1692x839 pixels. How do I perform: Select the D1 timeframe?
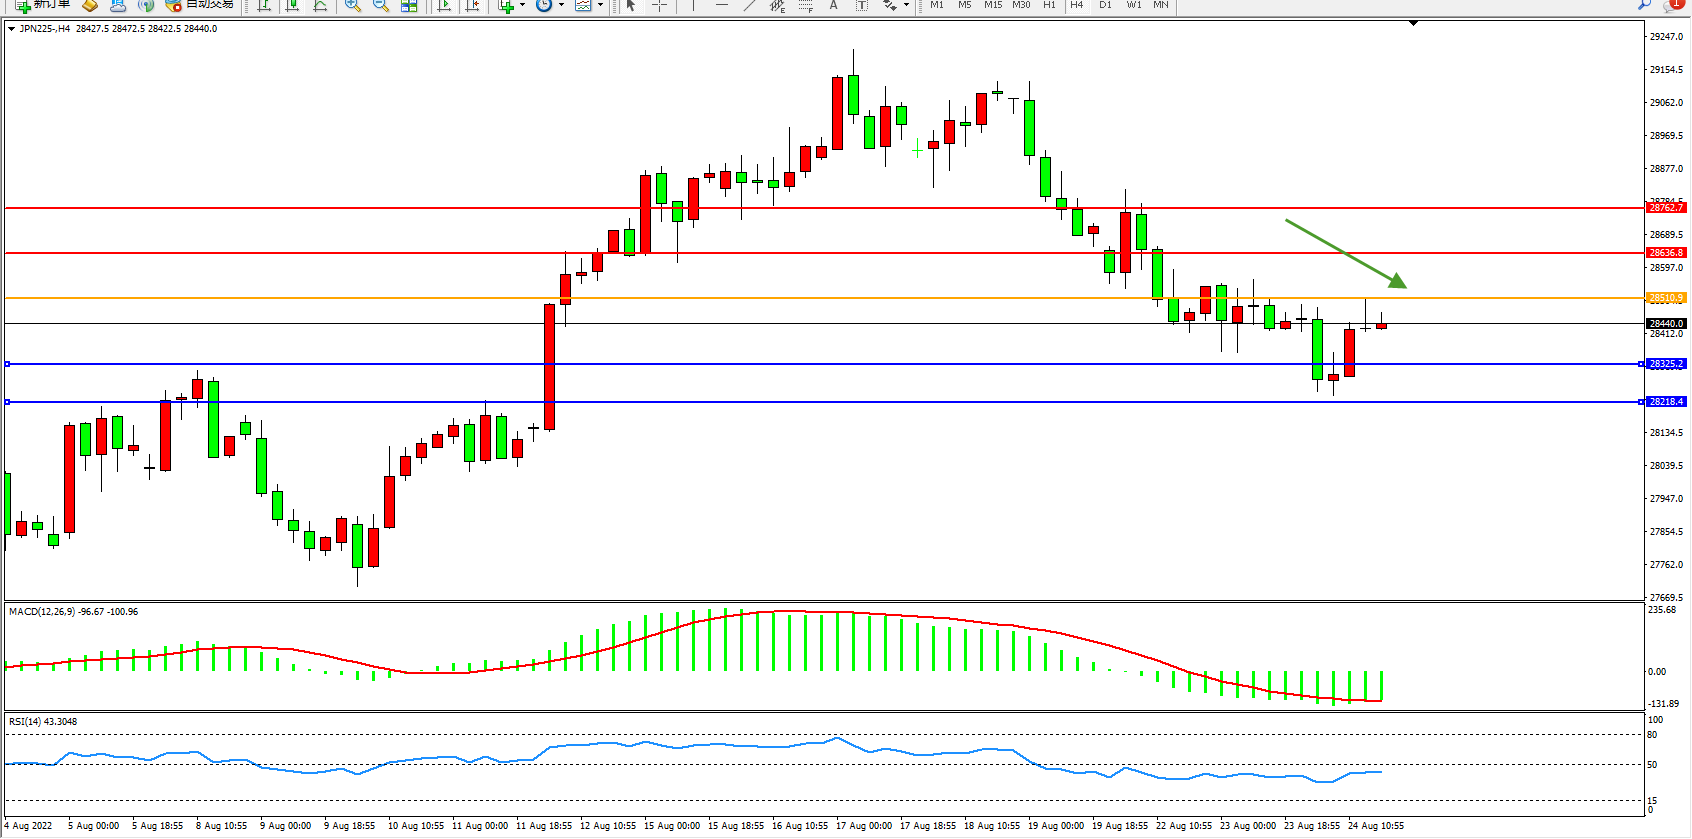coord(1105,5)
